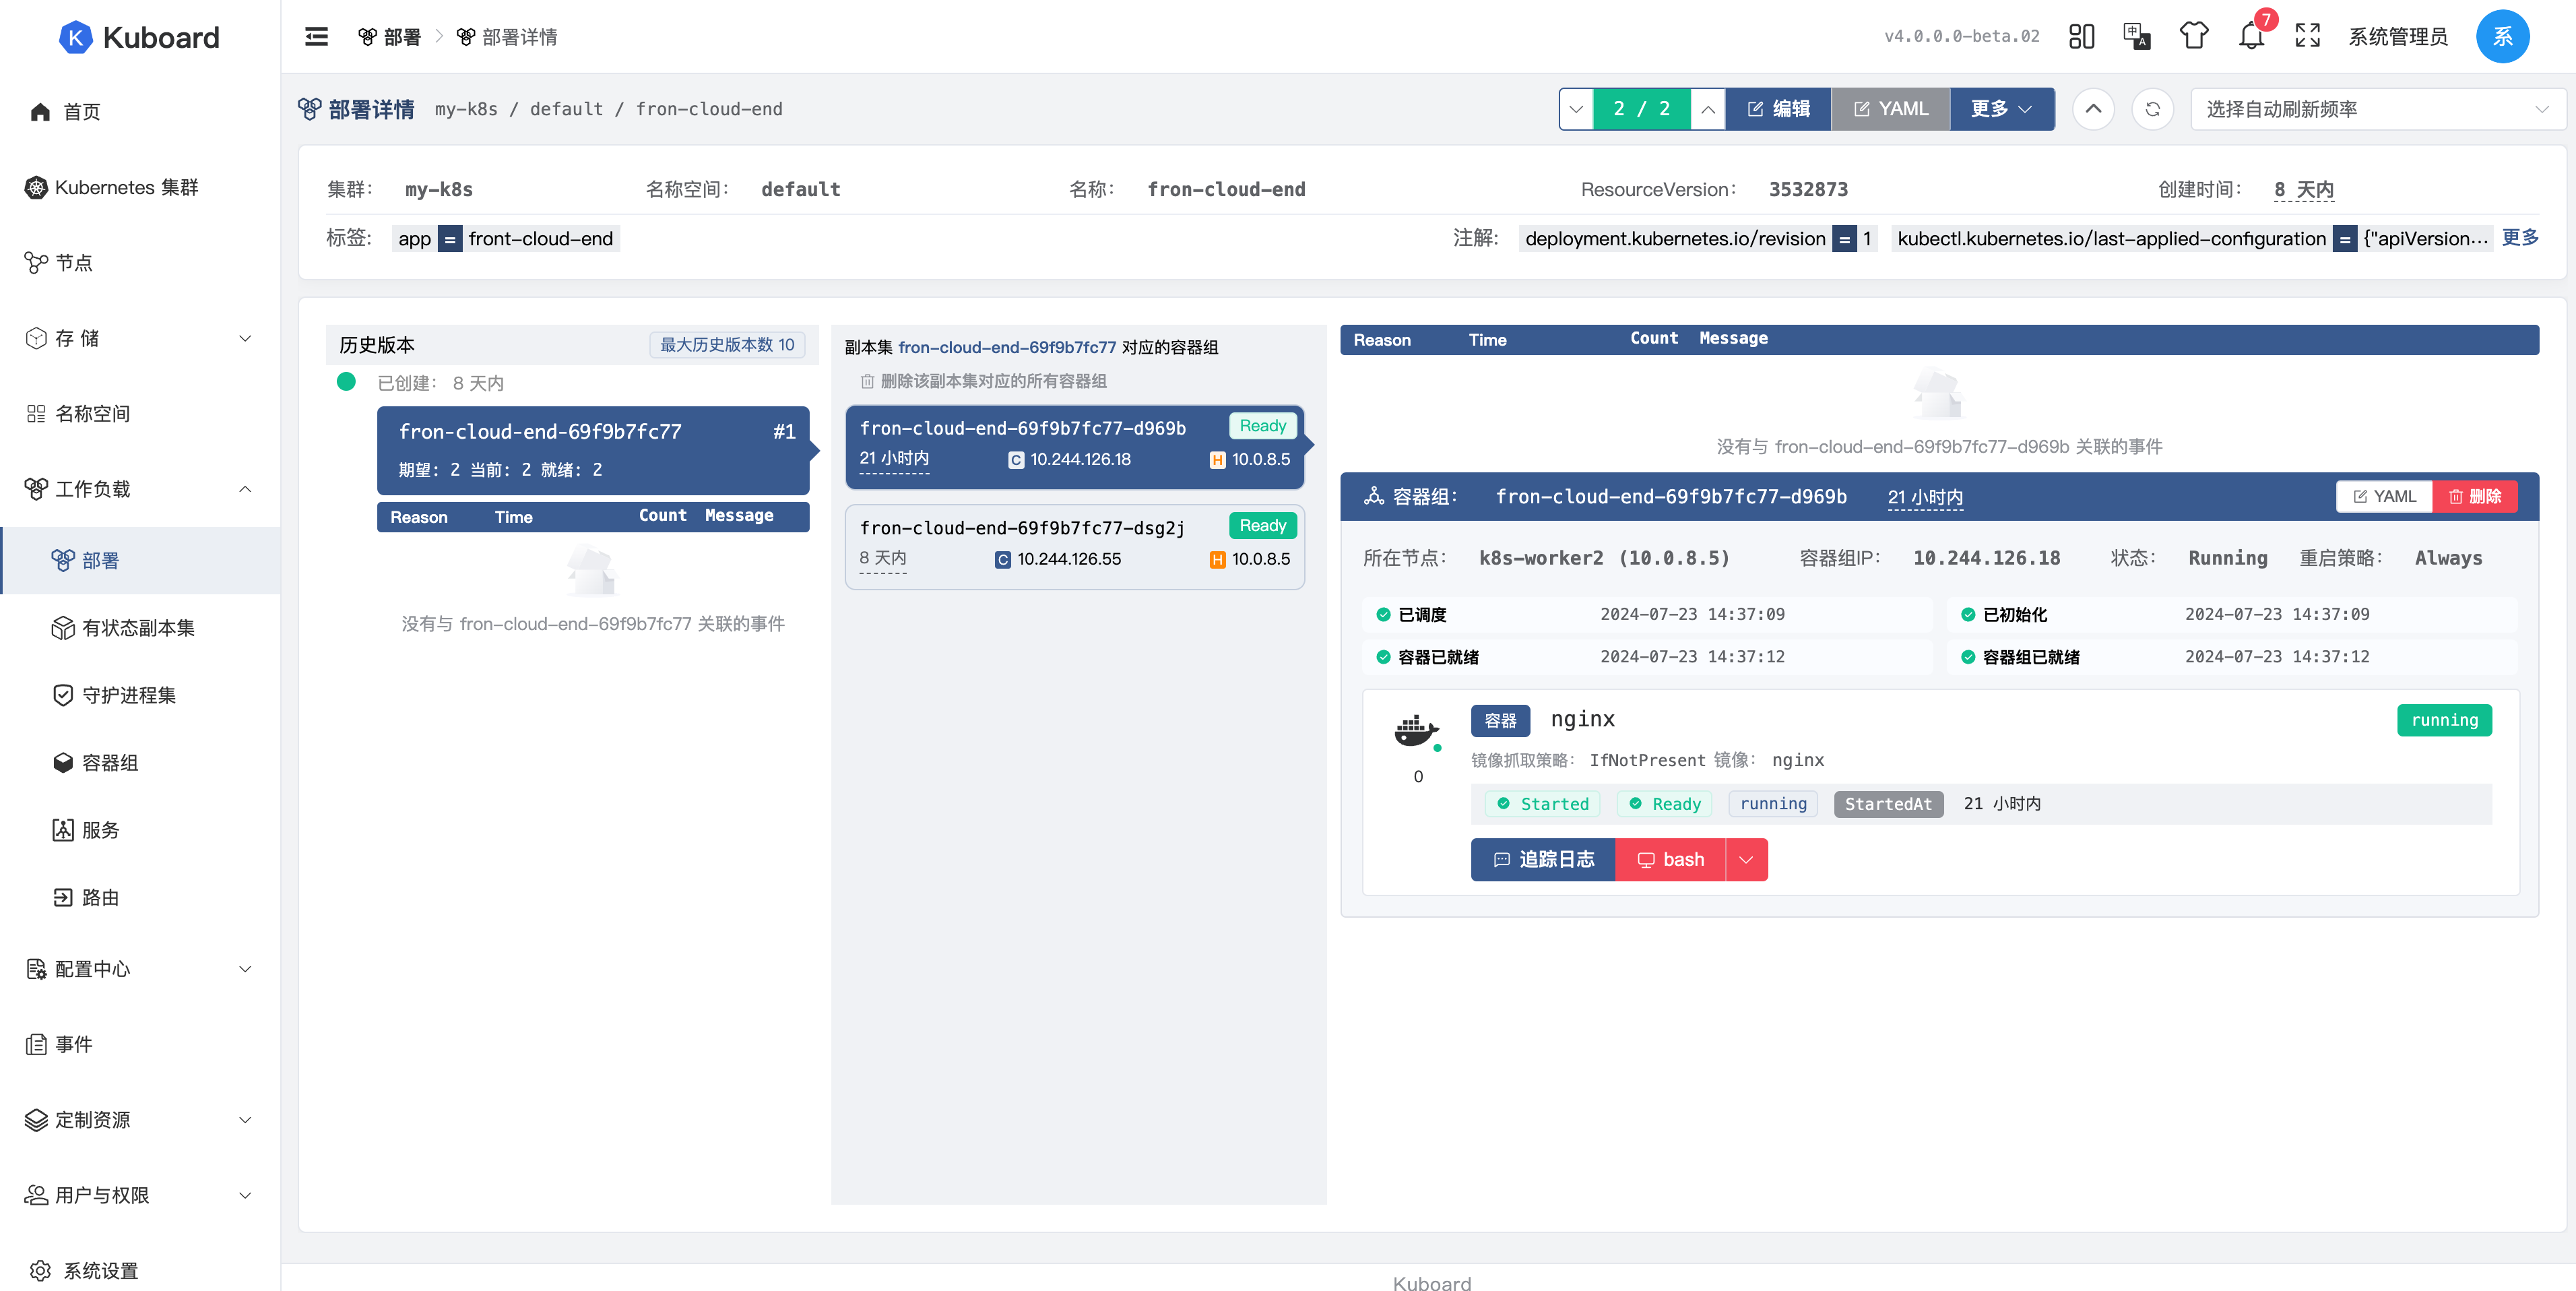The height and width of the screenshot is (1291, 2576).
Task: Open auto refresh frequency selector
Action: pyautogui.click(x=2377, y=109)
